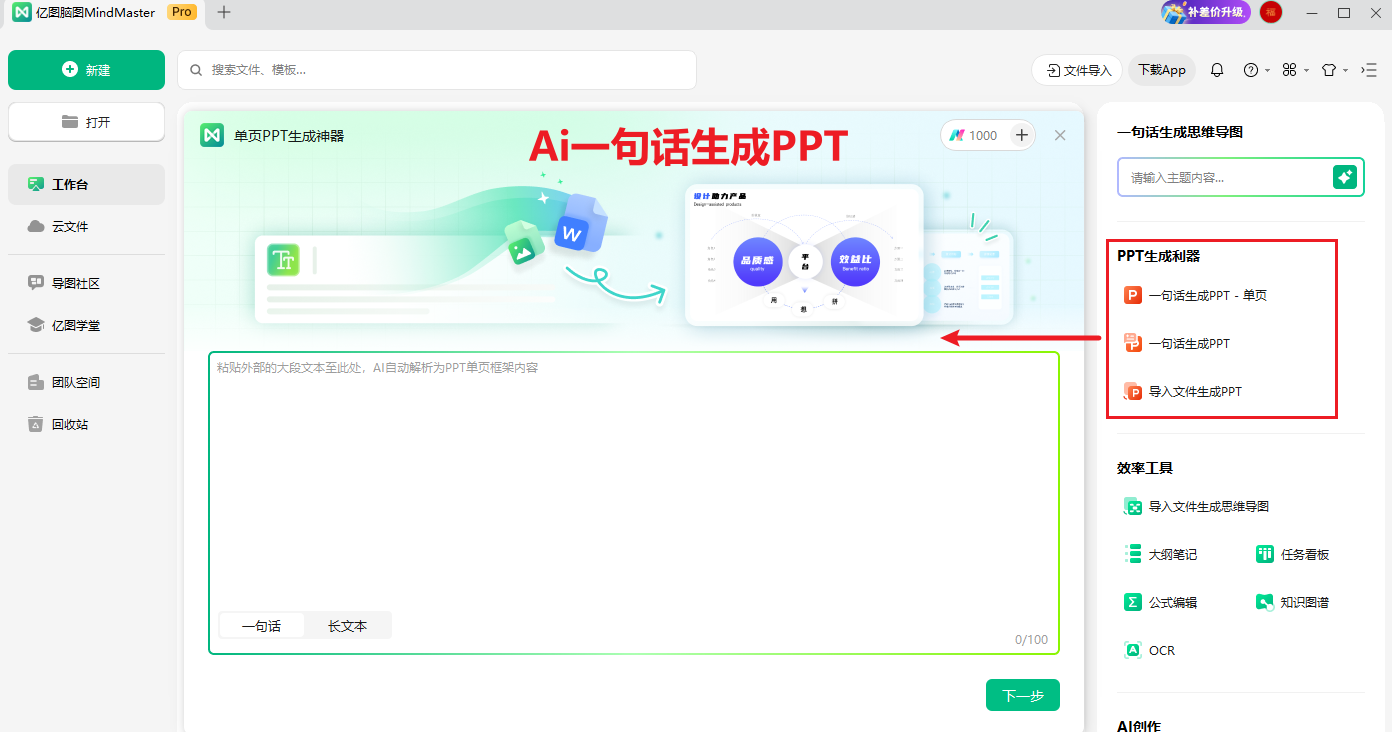Open 一句话生成PPT tool
The width and height of the screenshot is (1392, 732).
(1178, 343)
